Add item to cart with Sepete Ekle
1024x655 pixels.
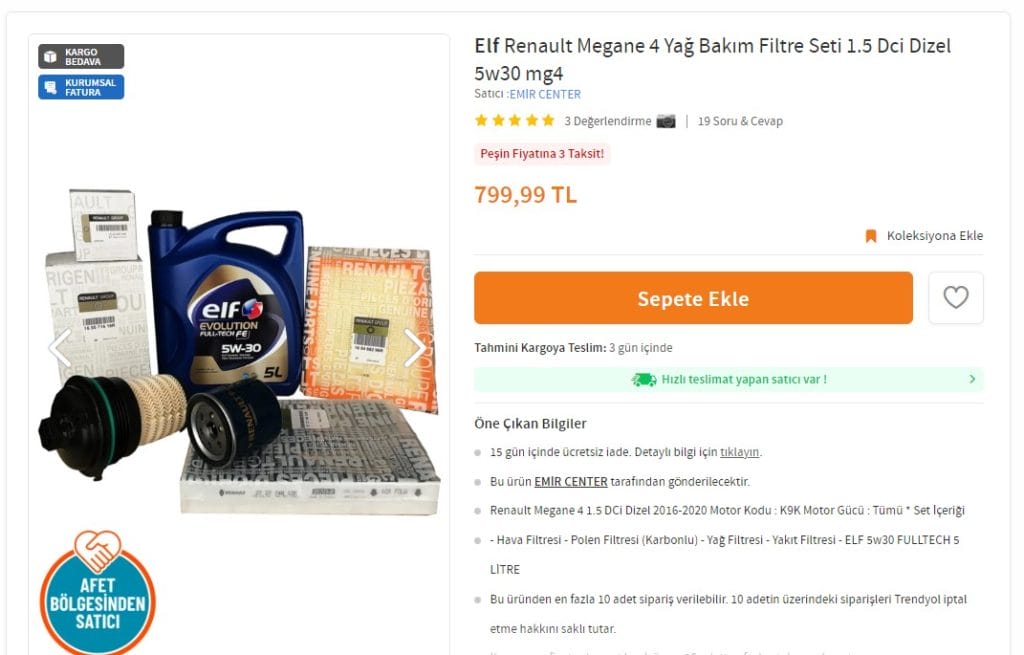(x=694, y=298)
